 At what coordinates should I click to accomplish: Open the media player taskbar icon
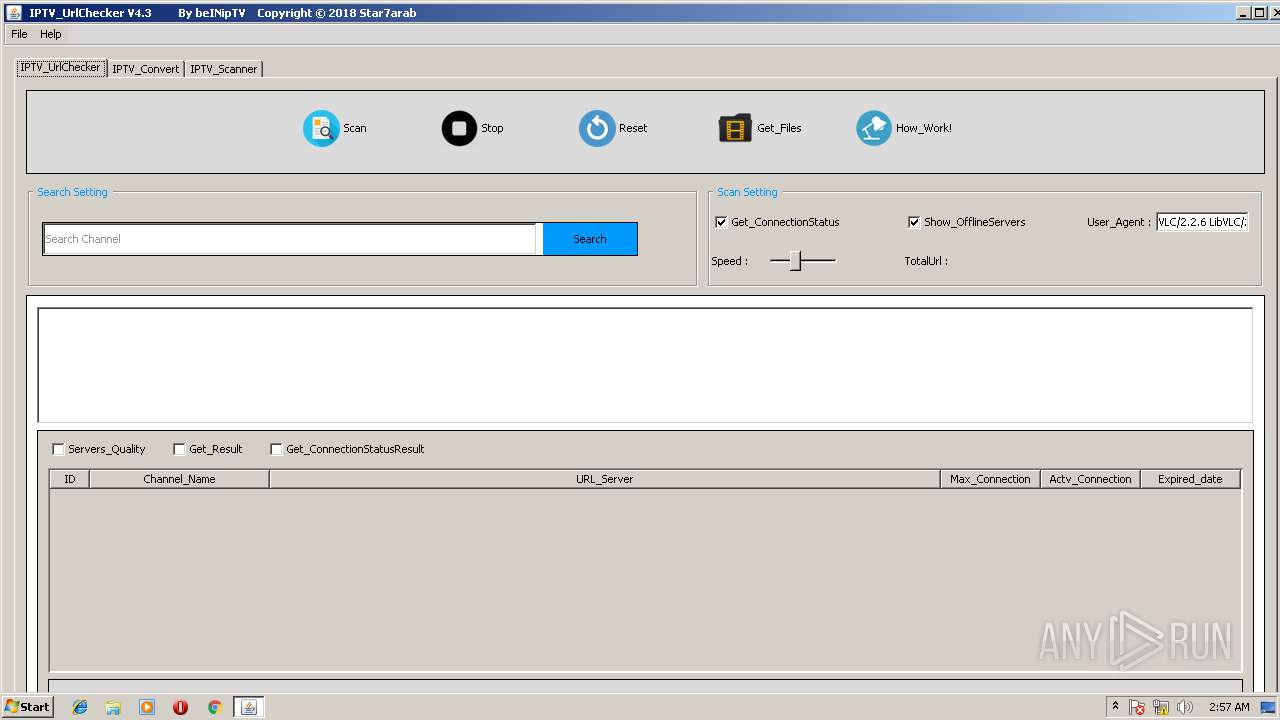tap(147, 707)
